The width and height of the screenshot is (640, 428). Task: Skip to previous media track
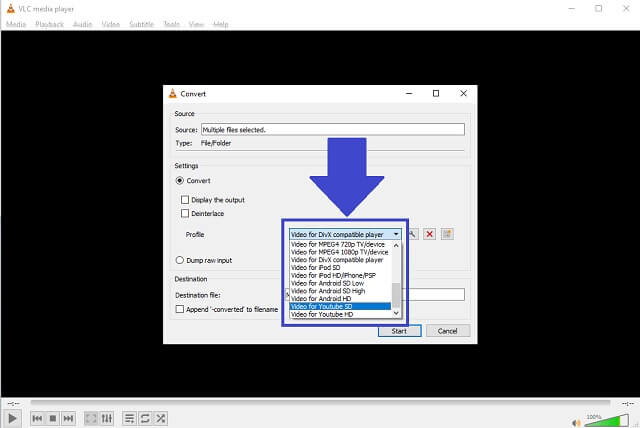(x=38, y=419)
